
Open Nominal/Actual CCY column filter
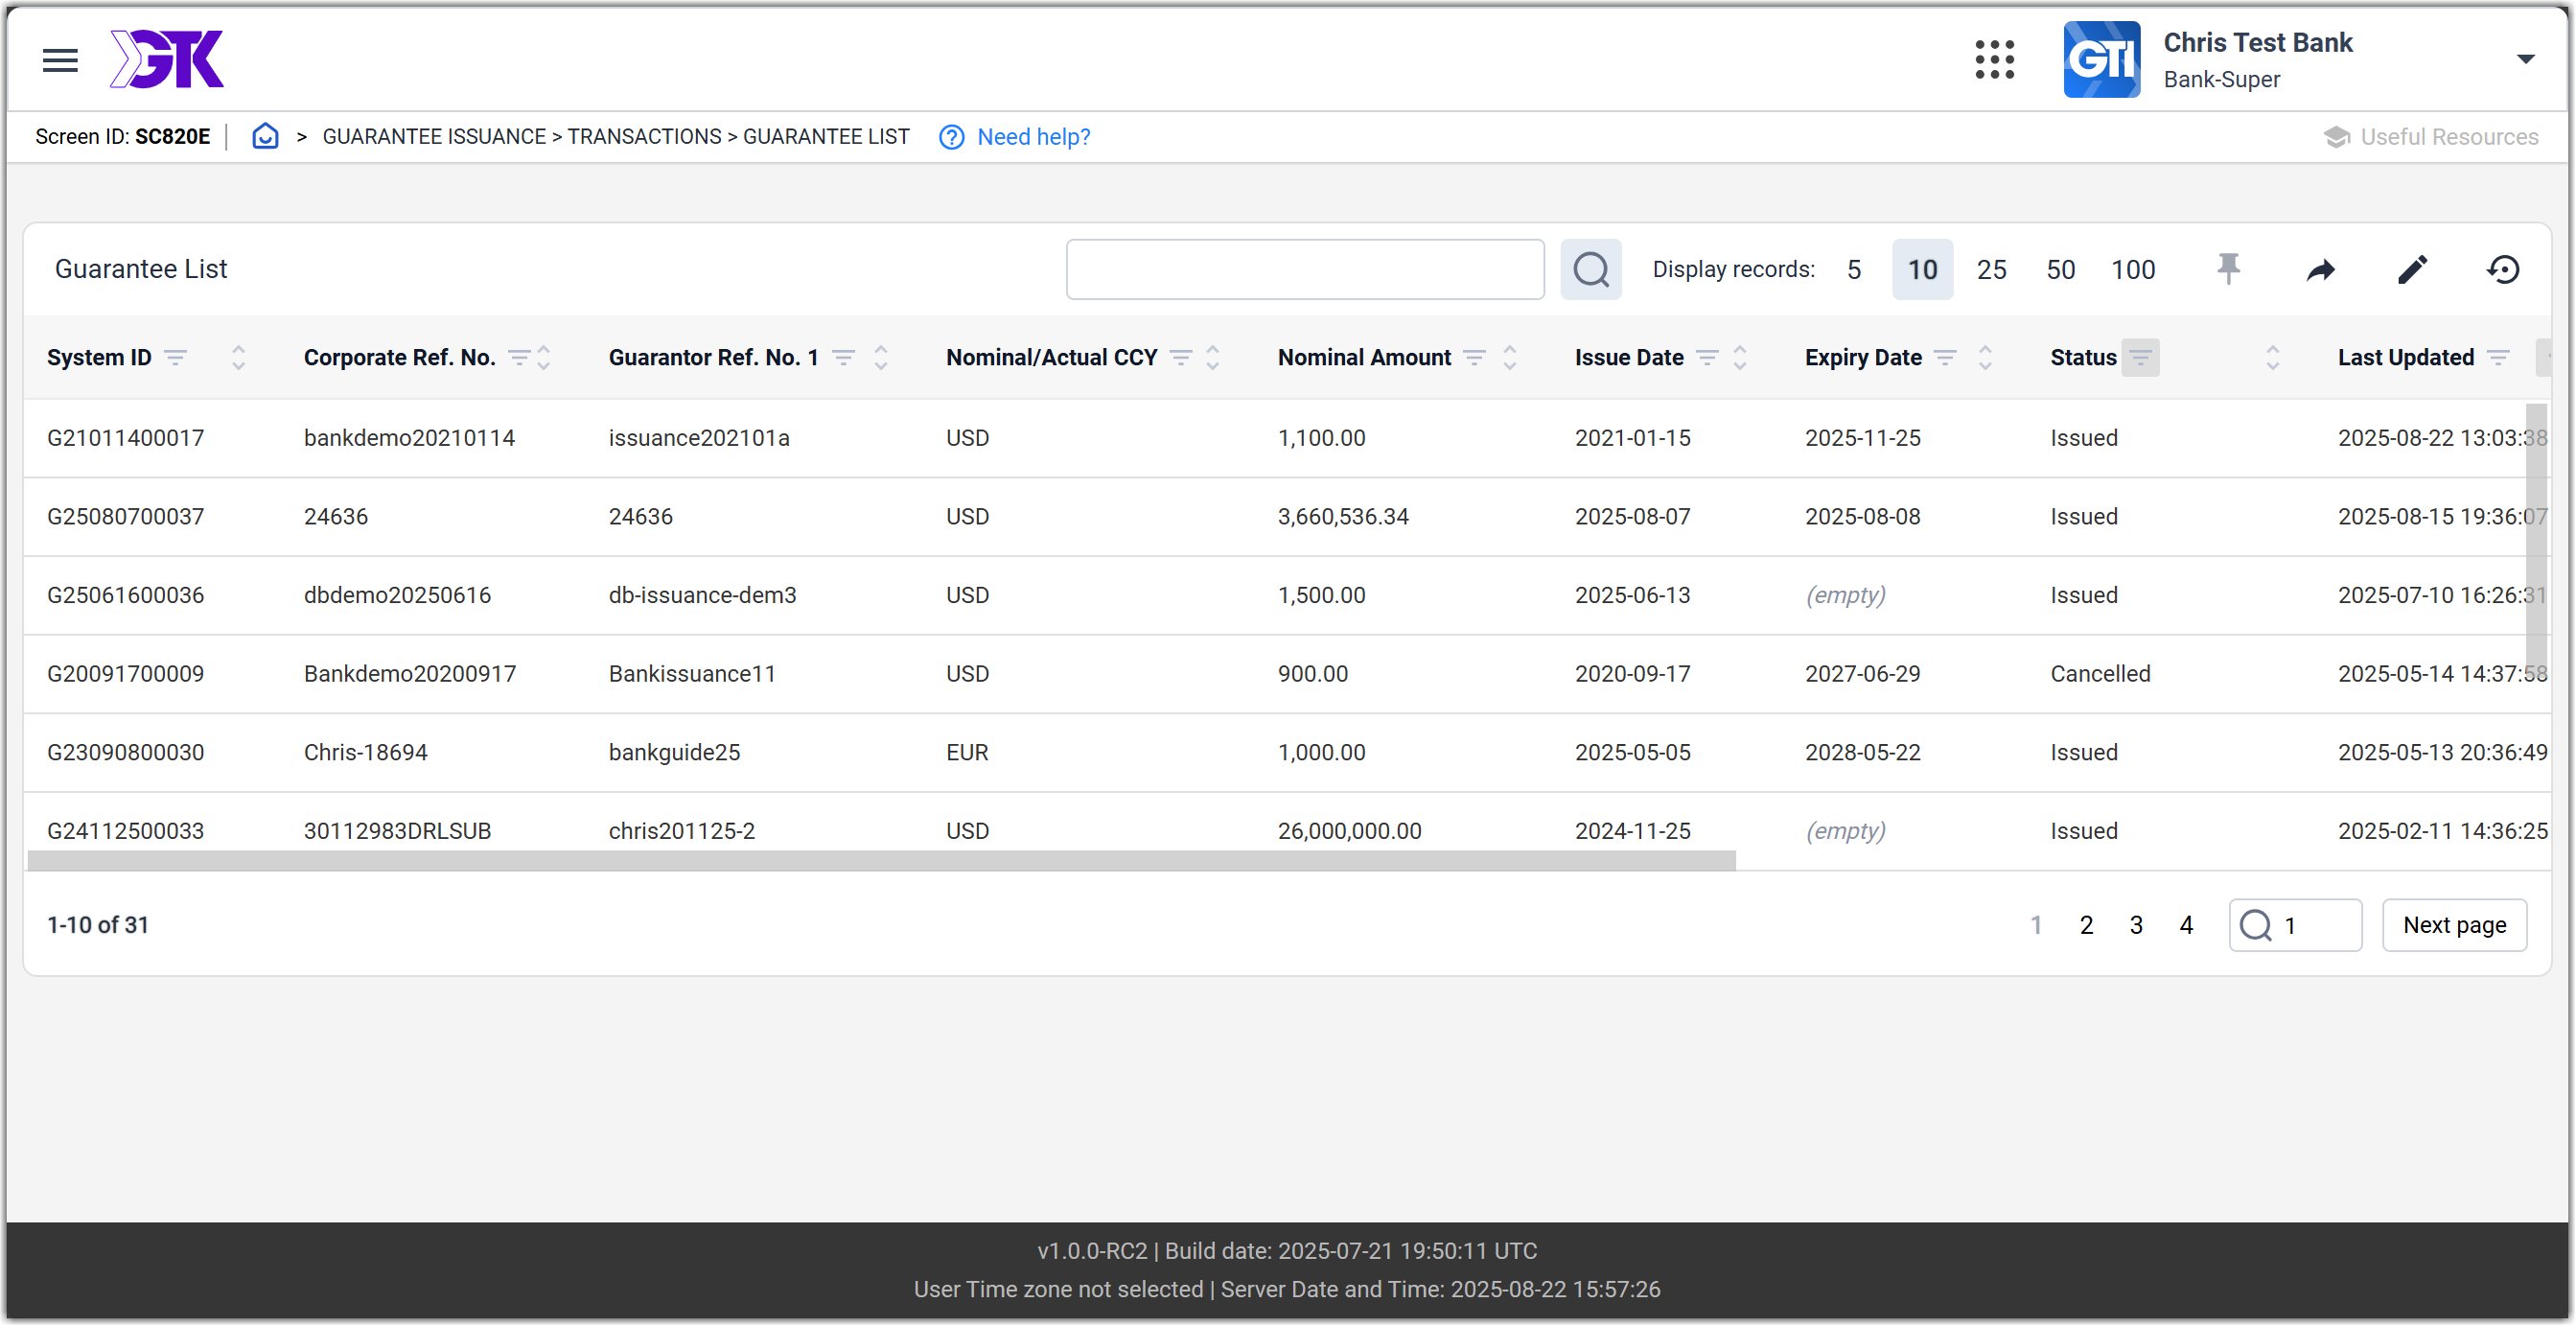click(1180, 358)
